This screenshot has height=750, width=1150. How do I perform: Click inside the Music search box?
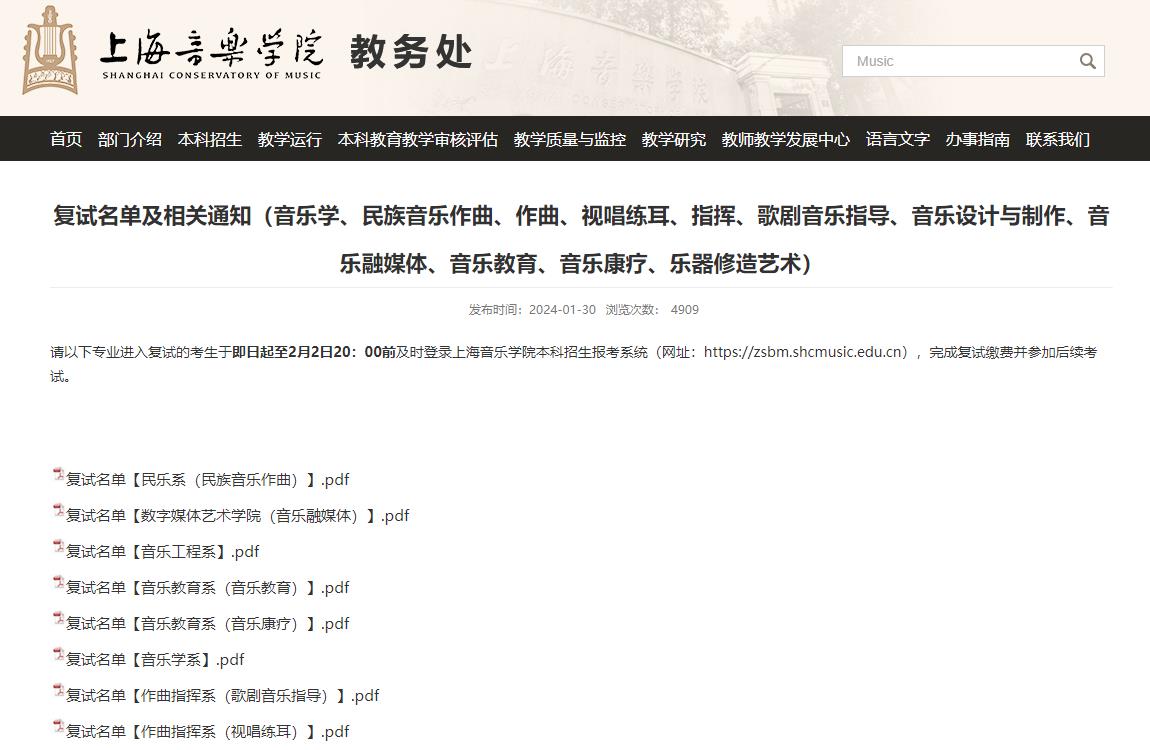click(x=950, y=60)
